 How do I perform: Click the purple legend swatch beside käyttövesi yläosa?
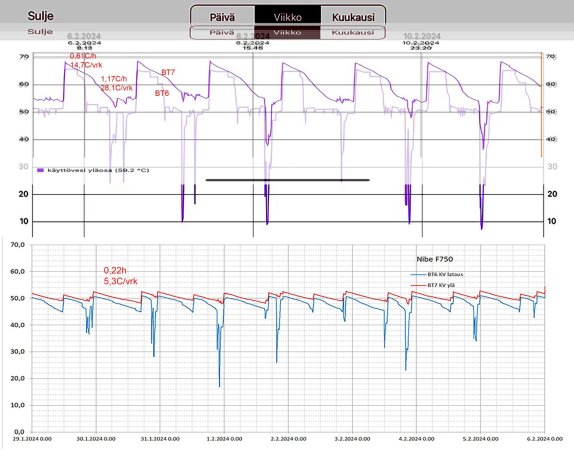[x=41, y=170]
